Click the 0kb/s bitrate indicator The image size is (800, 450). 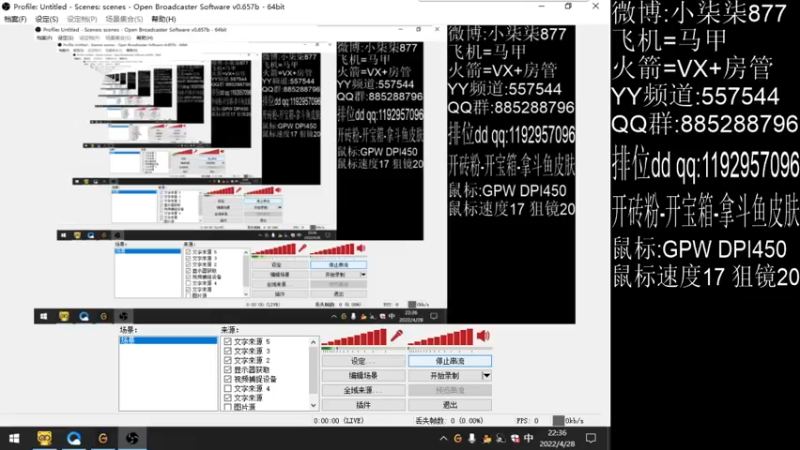[x=568, y=421]
